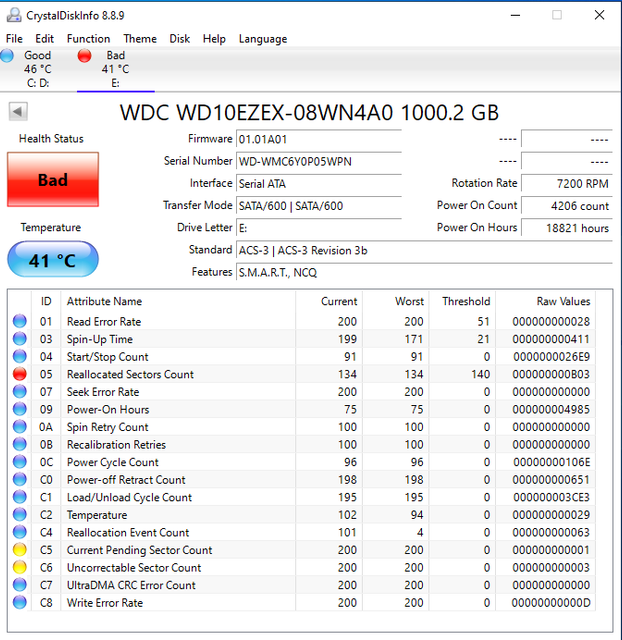Select the Write Error Rate text
The height and width of the screenshot is (640, 622).
tap(105, 603)
